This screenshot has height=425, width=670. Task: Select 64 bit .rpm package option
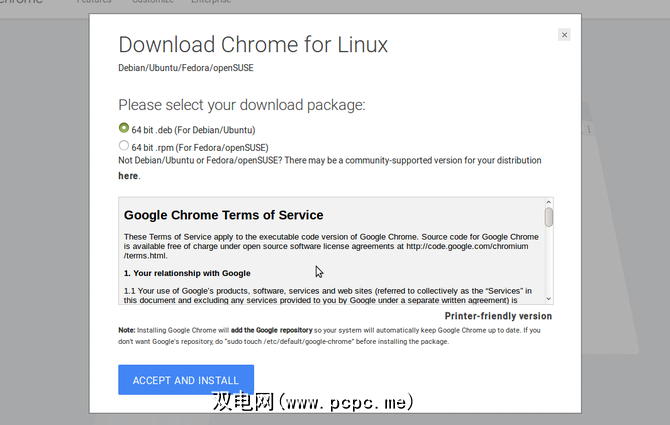(x=124, y=146)
